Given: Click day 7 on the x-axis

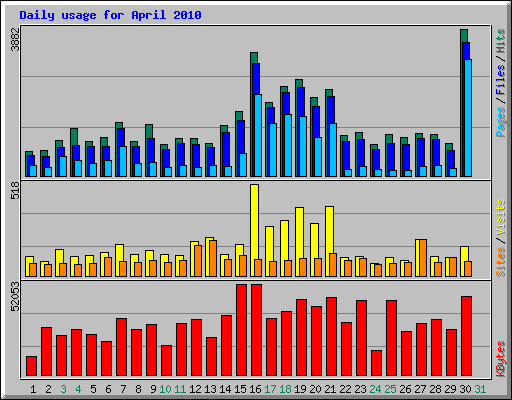Looking at the screenshot, I should coord(123,389).
